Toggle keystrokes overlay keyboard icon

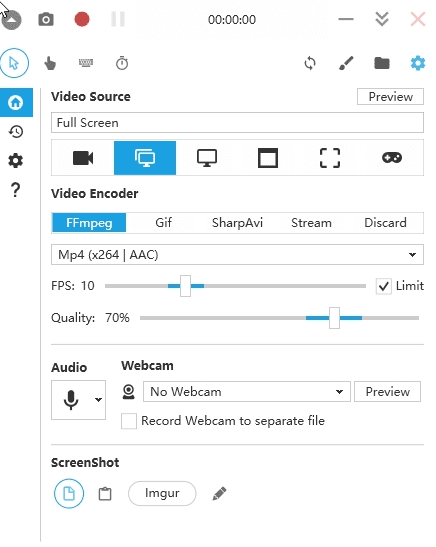click(x=86, y=63)
